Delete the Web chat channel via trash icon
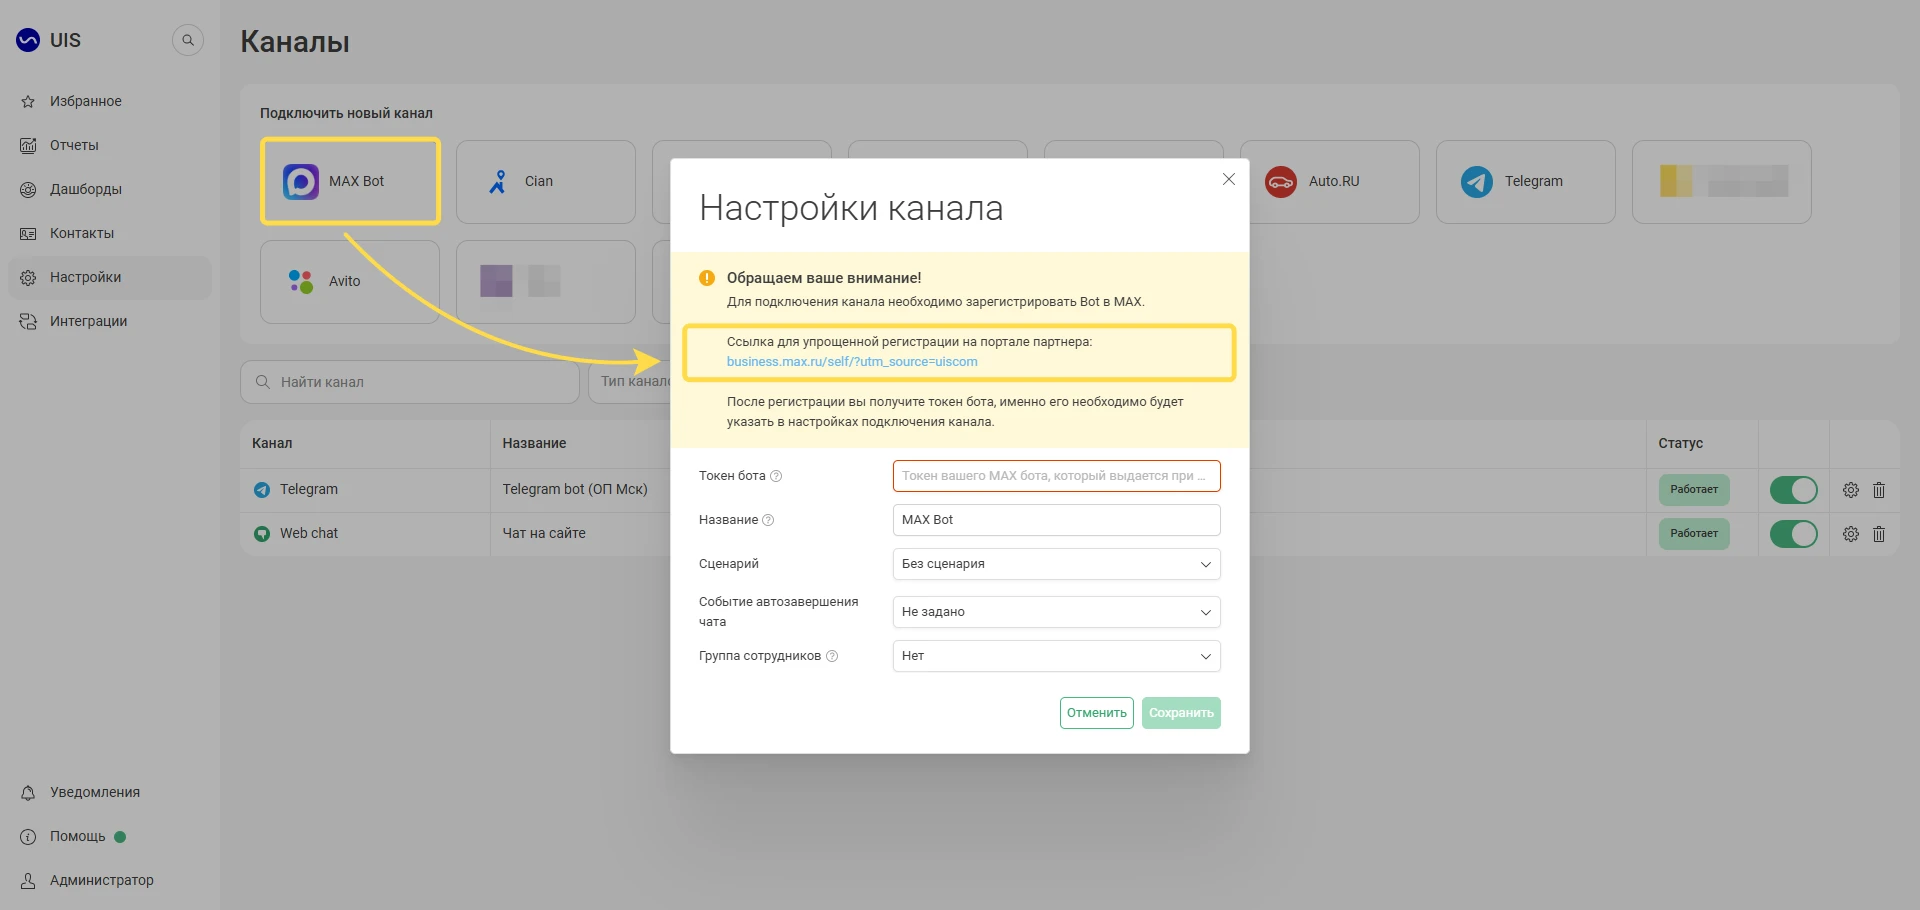This screenshot has height=910, width=1920. (x=1878, y=534)
